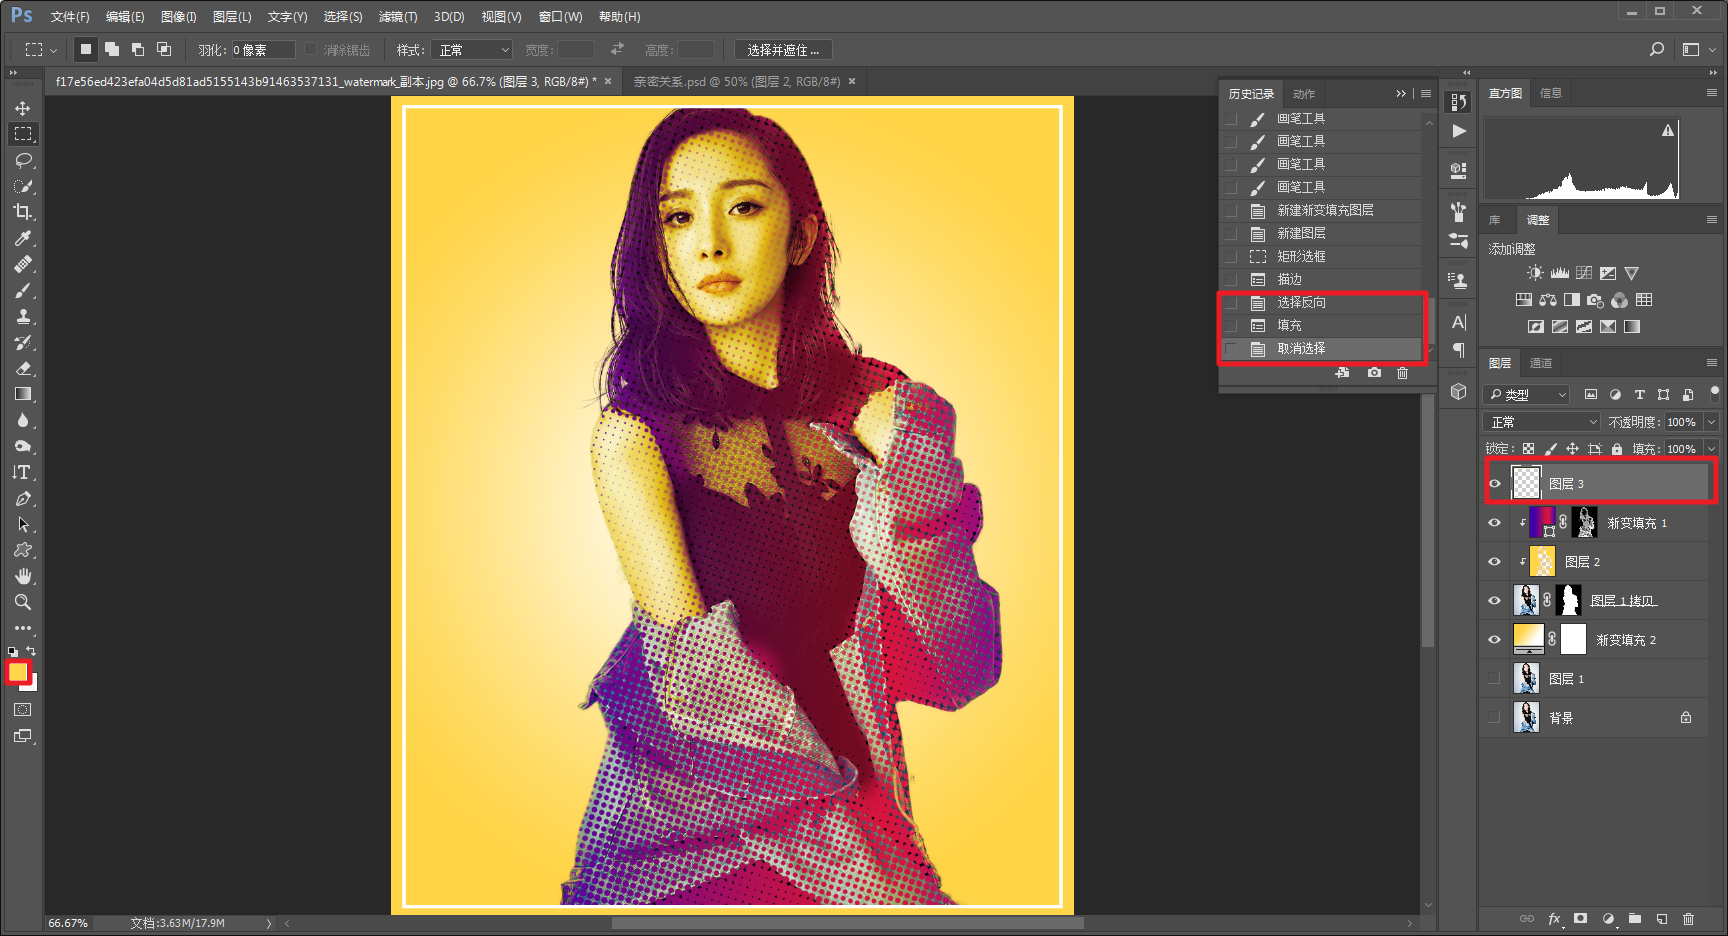Click 选择并遮住 button
The height and width of the screenshot is (936, 1728).
pos(783,50)
